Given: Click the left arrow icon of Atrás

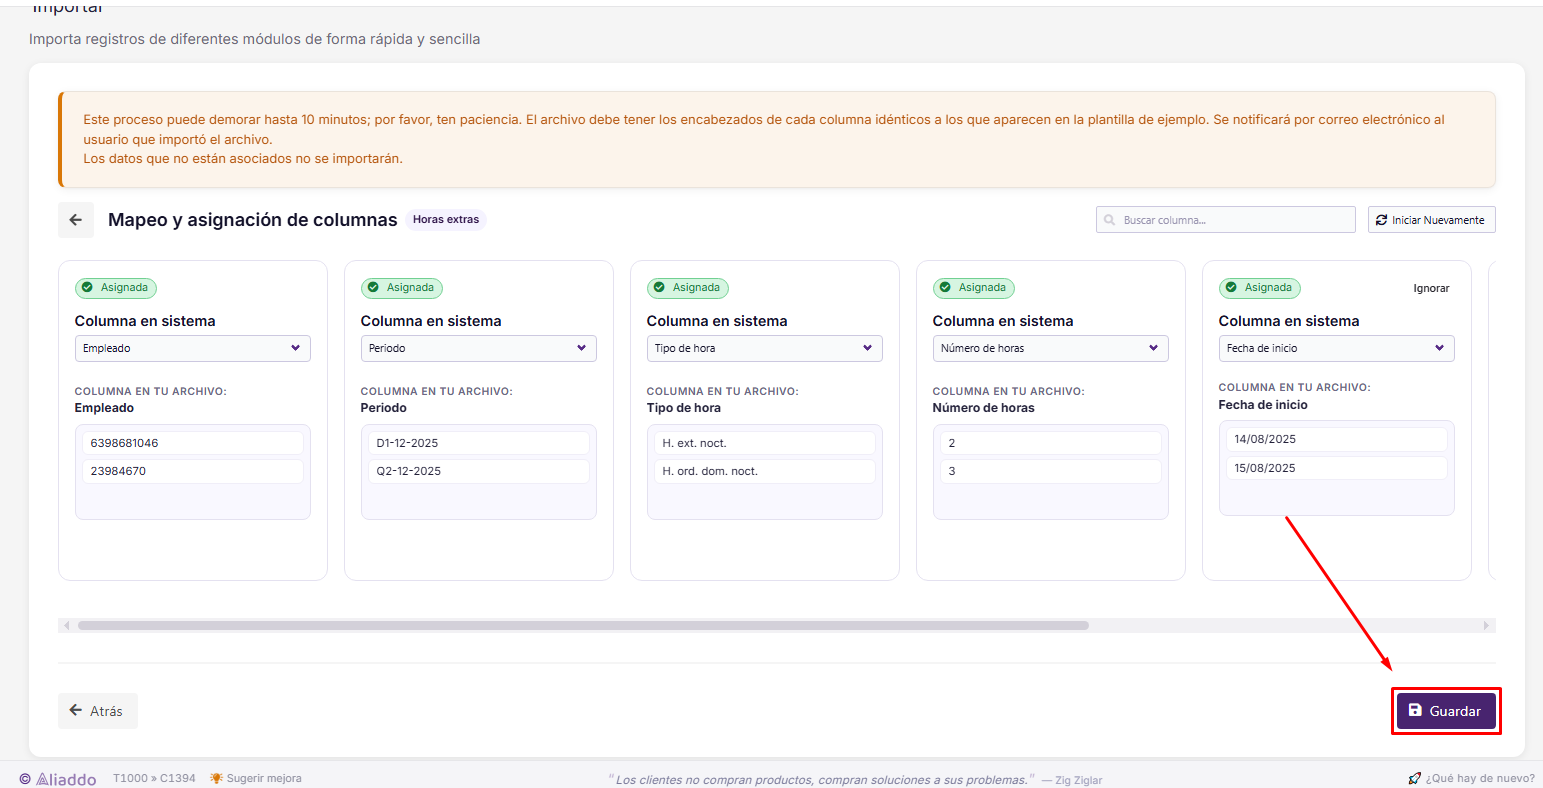Looking at the screenshot, I should click(76, 710).
